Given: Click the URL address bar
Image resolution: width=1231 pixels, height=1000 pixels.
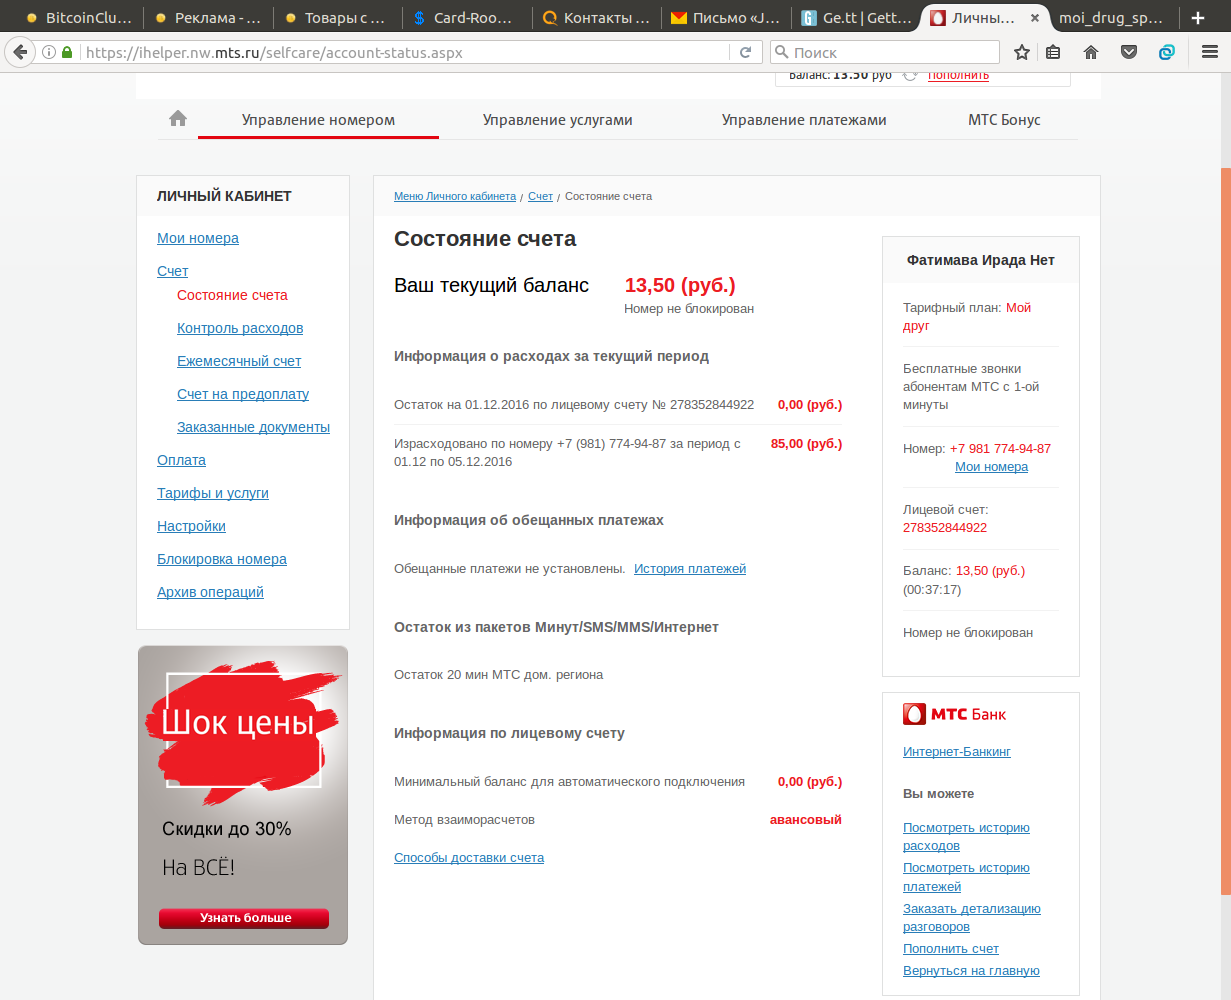Looking at the screenshot, I should 400,52.
